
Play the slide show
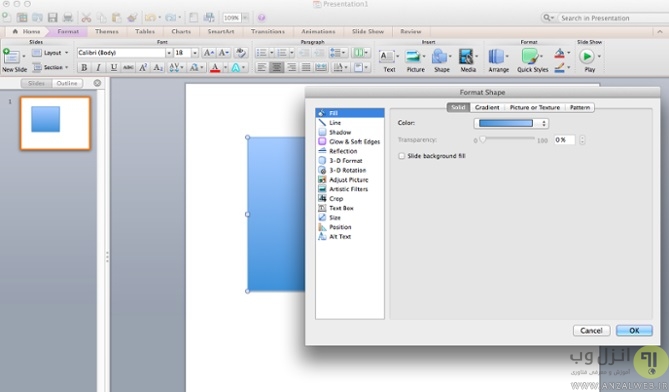tap(589, 61)
